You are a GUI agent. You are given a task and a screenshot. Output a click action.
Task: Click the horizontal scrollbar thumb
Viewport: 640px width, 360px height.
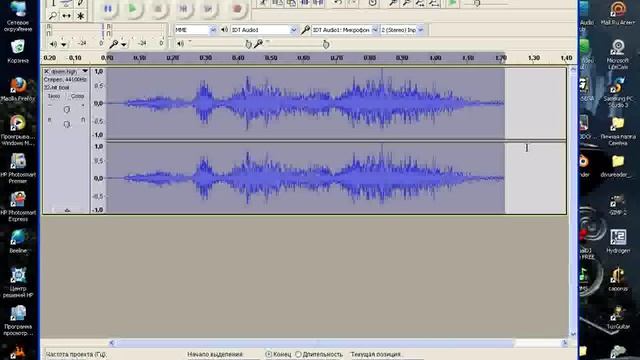[x=315, y=343]
